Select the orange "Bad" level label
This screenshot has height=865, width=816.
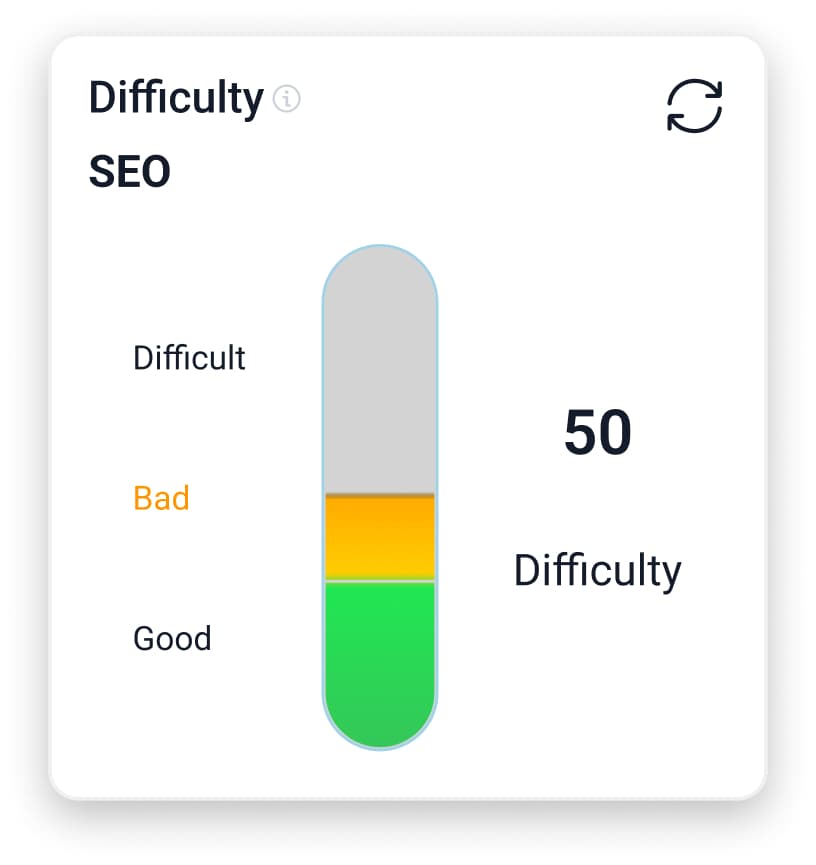[161, 497]
